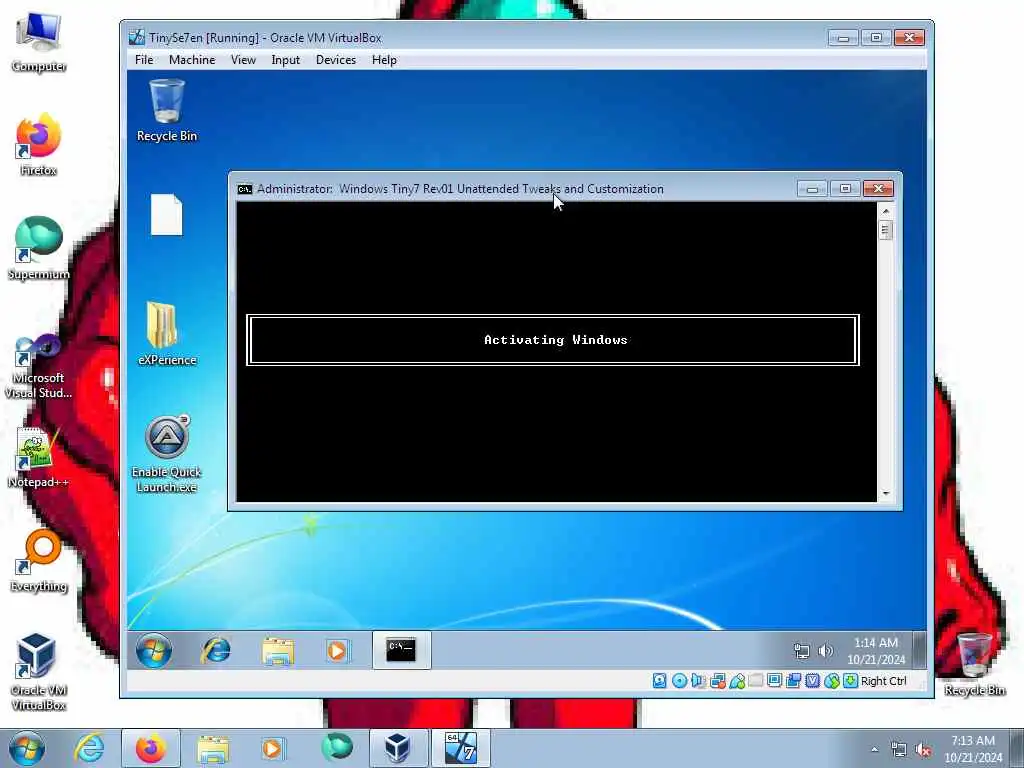Select the guest Recycle Bin icon

pyautogui.click(x=167, y=110)
